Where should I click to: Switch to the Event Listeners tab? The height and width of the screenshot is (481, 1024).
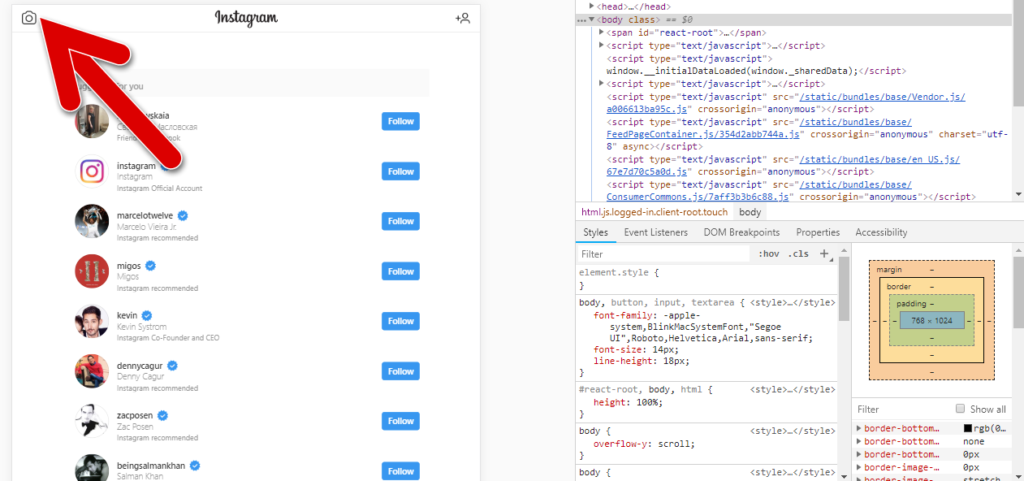tap(656, 232)
